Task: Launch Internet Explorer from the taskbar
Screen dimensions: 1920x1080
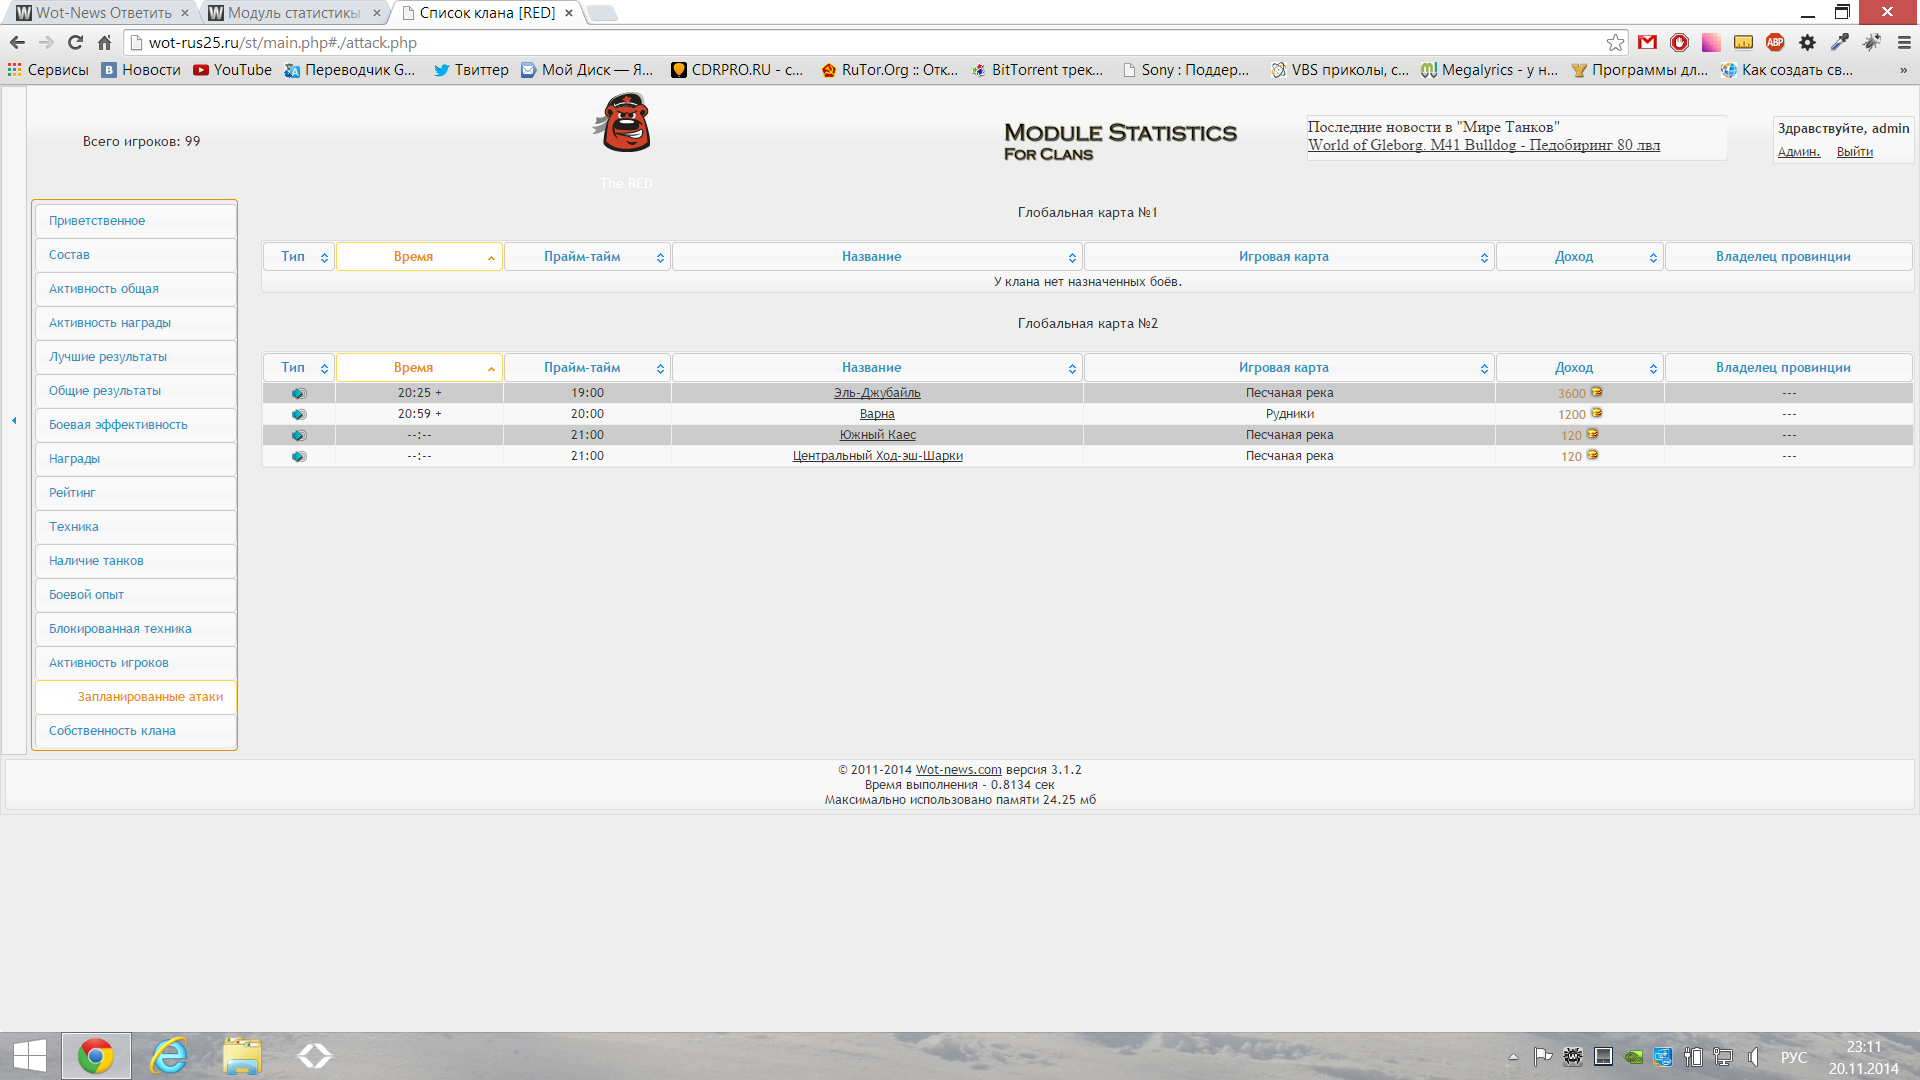Action: pos(169,1056)
